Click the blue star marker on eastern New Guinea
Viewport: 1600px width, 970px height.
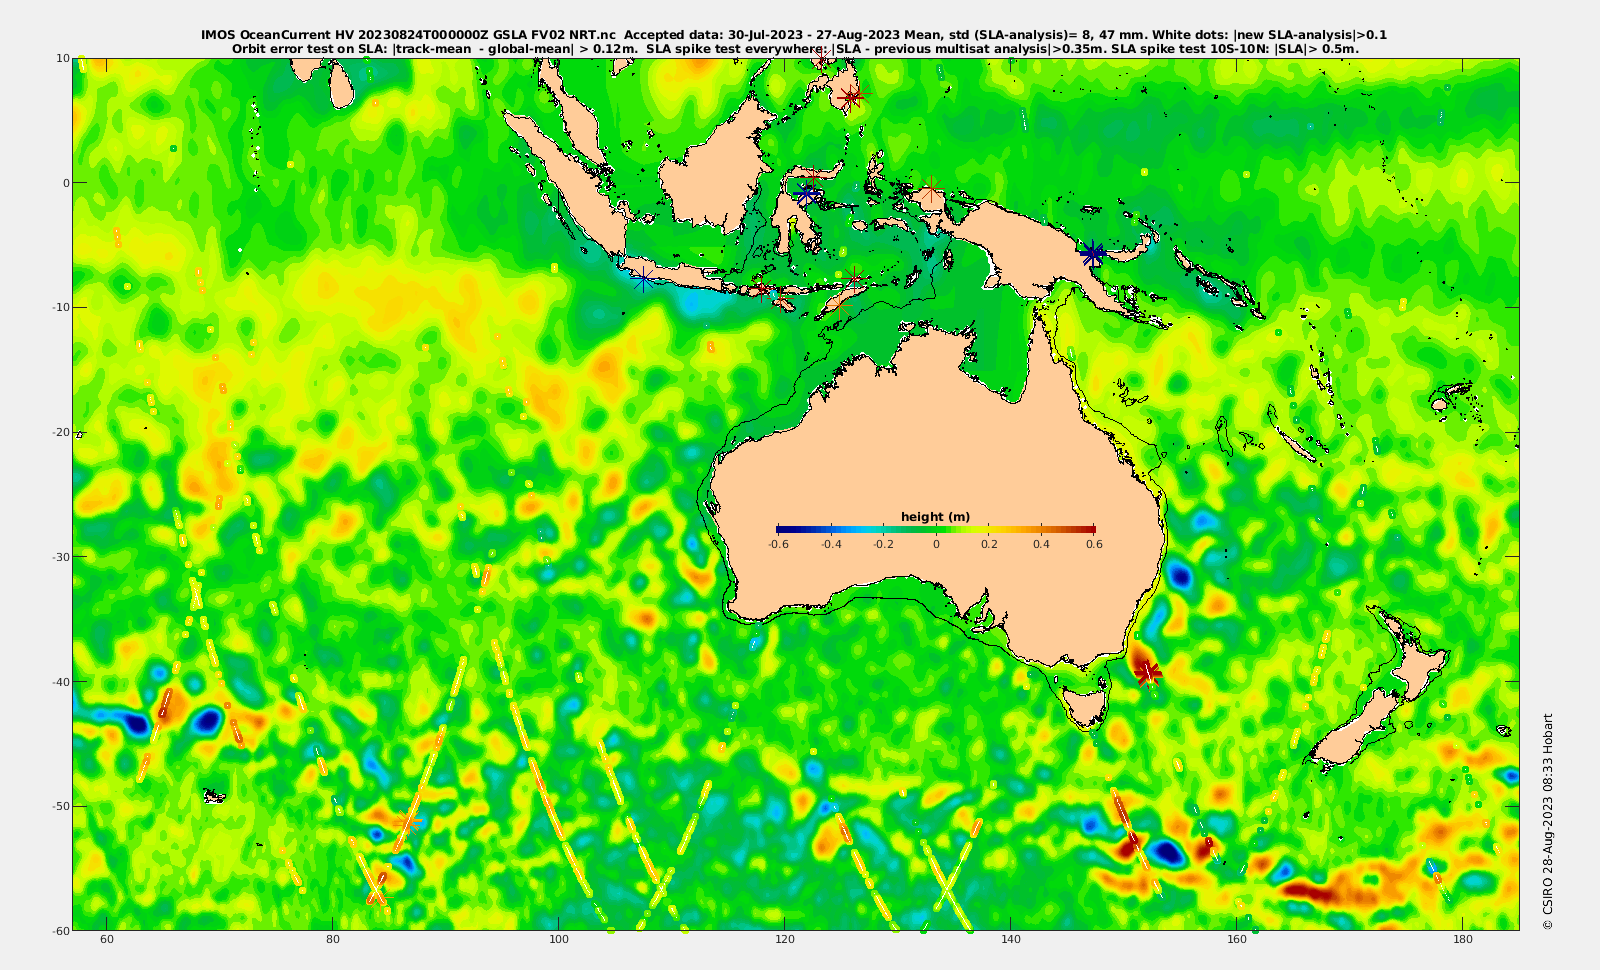click(x=1093, y=254)
